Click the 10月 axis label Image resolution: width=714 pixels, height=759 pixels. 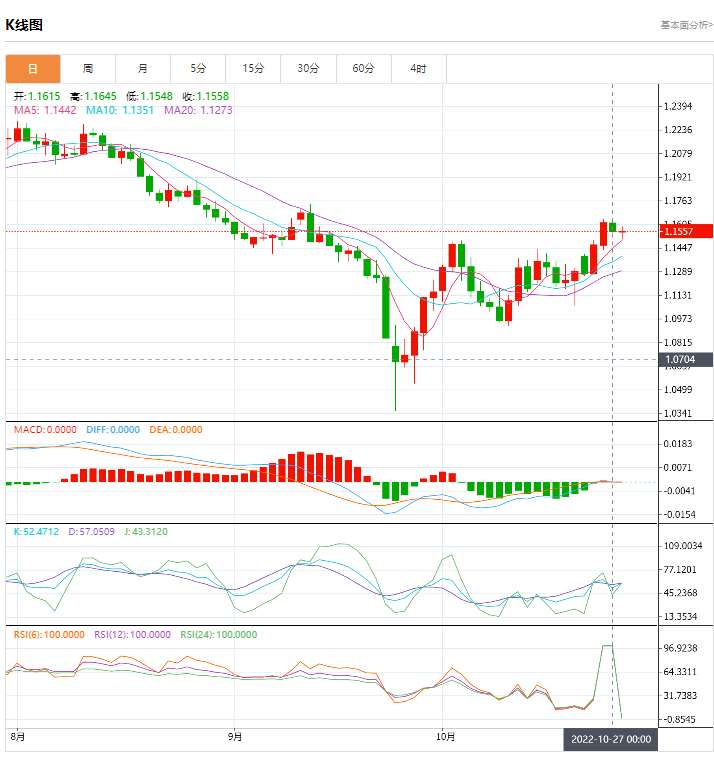pos(445,737)
